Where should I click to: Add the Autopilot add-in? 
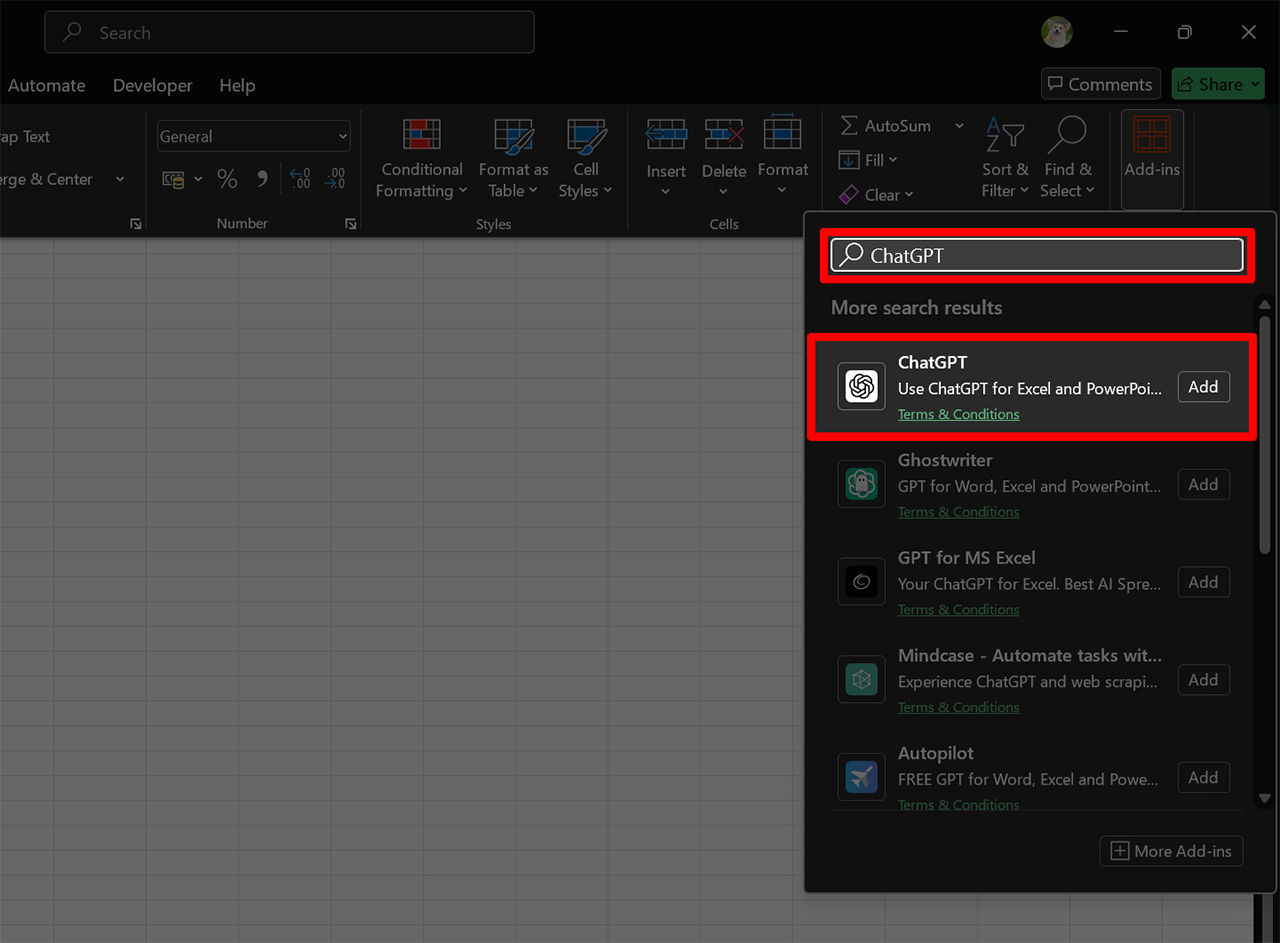1203,778
